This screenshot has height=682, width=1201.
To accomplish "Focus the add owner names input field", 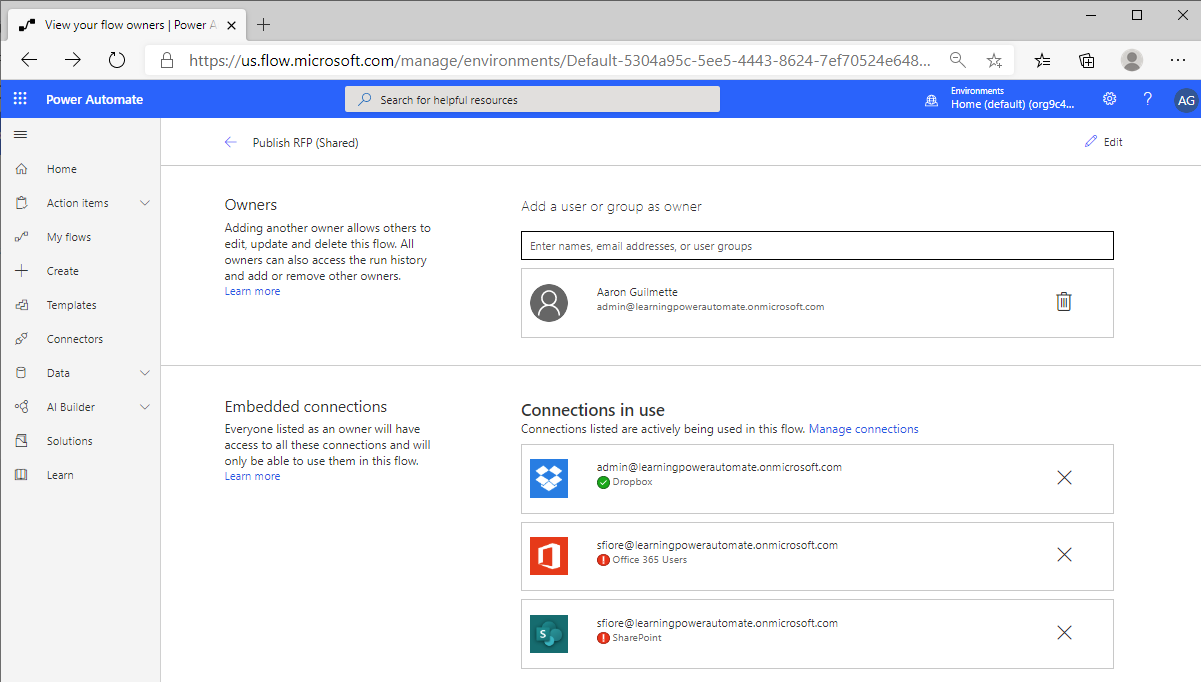I will tap(817, 246).
